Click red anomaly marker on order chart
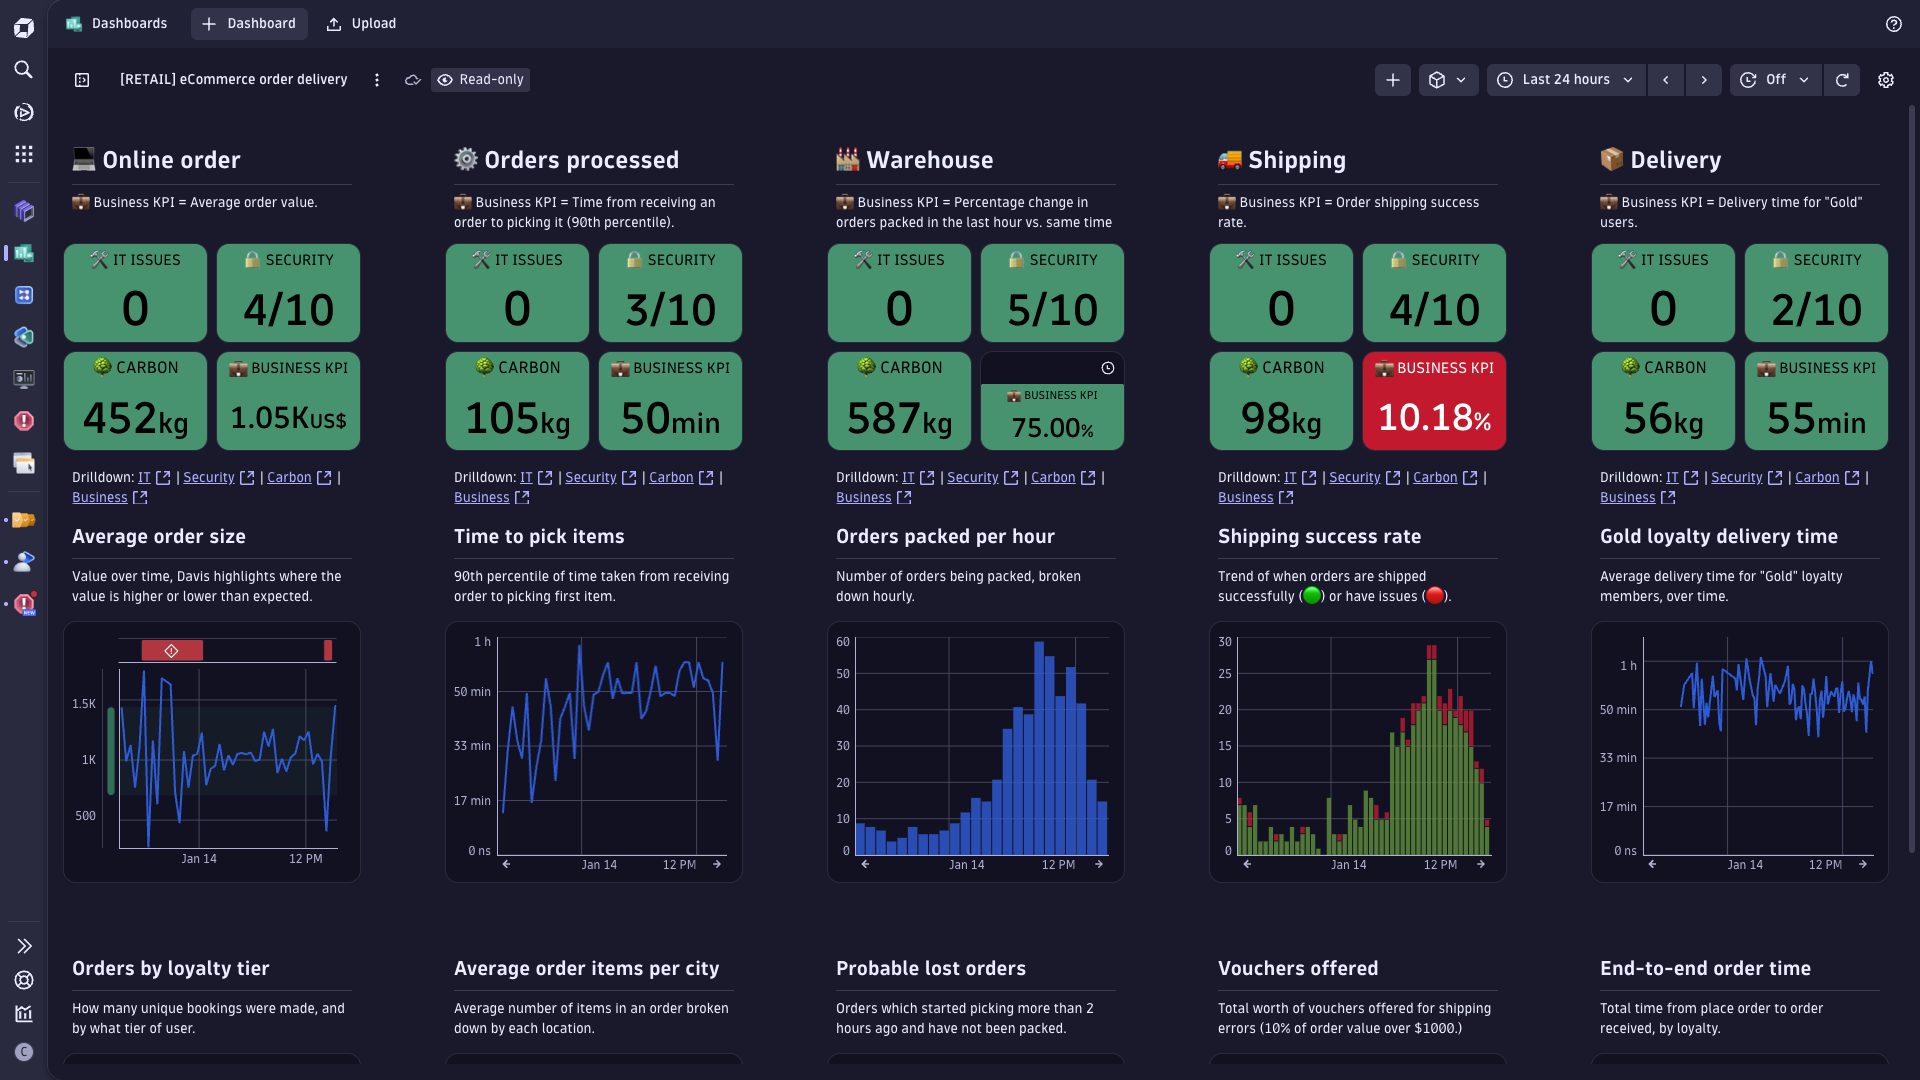This screenshot has height=1080, width=1920. point(172,651)
